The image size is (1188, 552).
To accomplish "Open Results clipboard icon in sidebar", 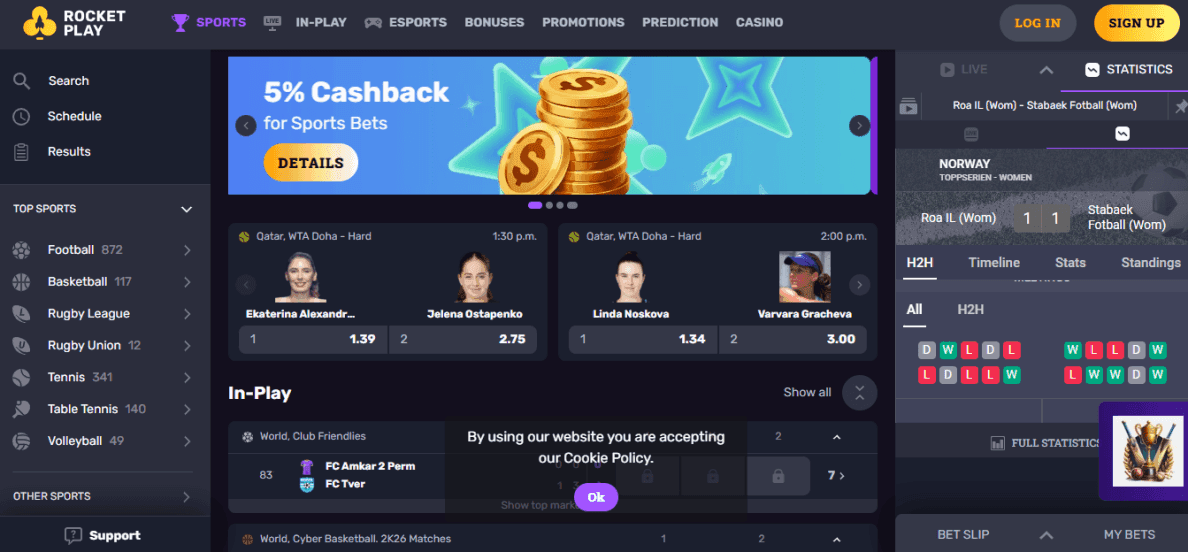I will 22,152.
